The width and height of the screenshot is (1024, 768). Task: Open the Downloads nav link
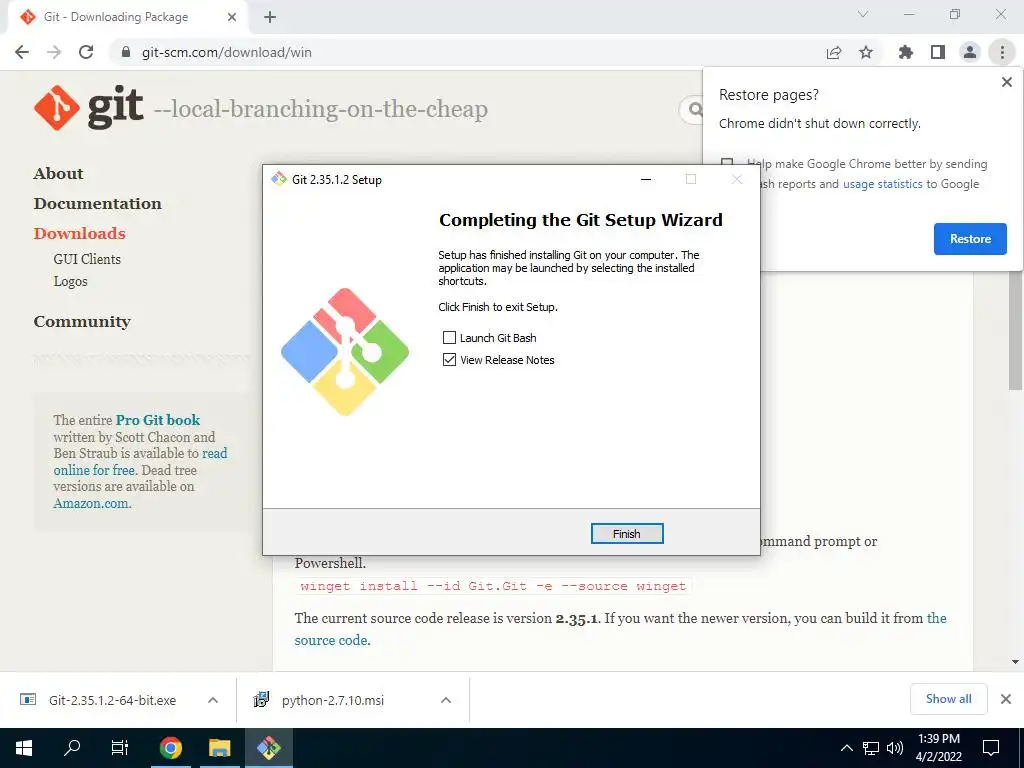click(x=80, y=234)
